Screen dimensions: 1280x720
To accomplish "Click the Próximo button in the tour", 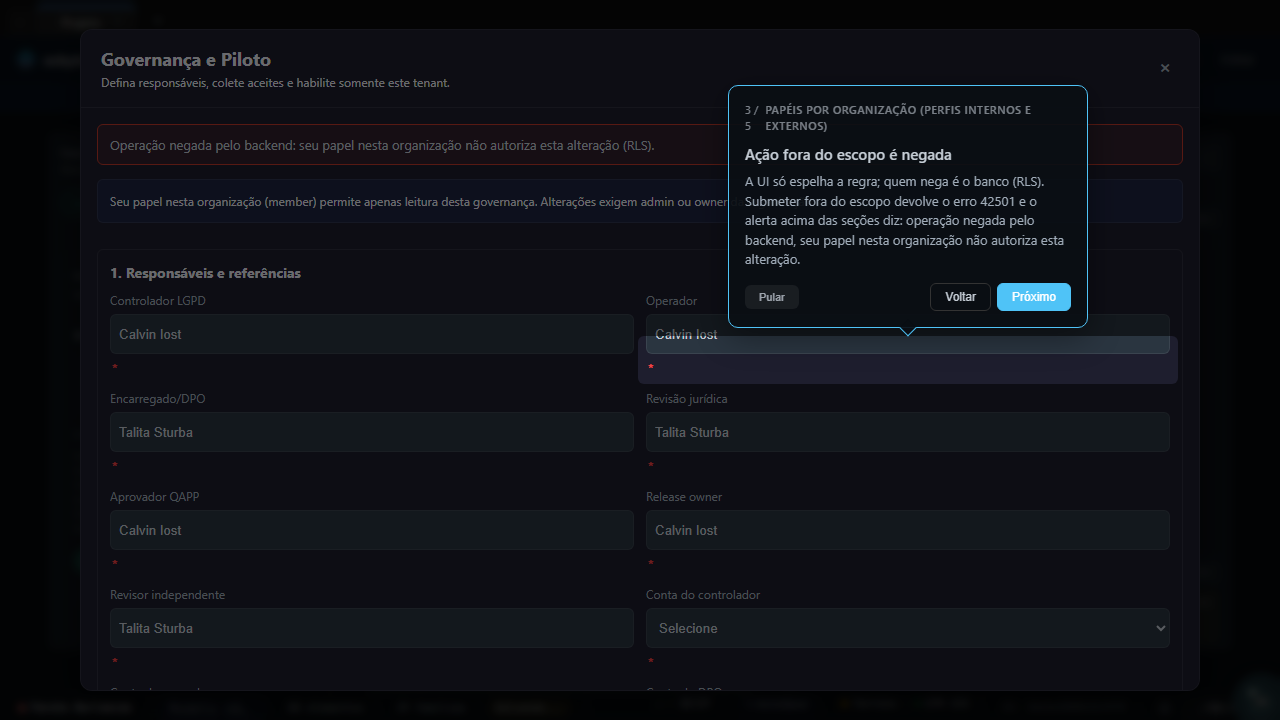I will (x=1034, y=297).
